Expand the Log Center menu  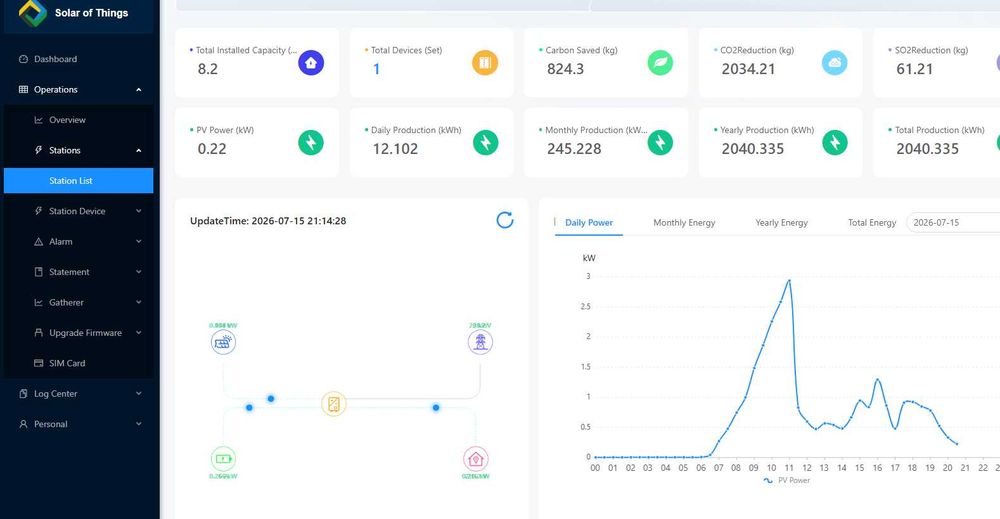[x=78, y=393]
